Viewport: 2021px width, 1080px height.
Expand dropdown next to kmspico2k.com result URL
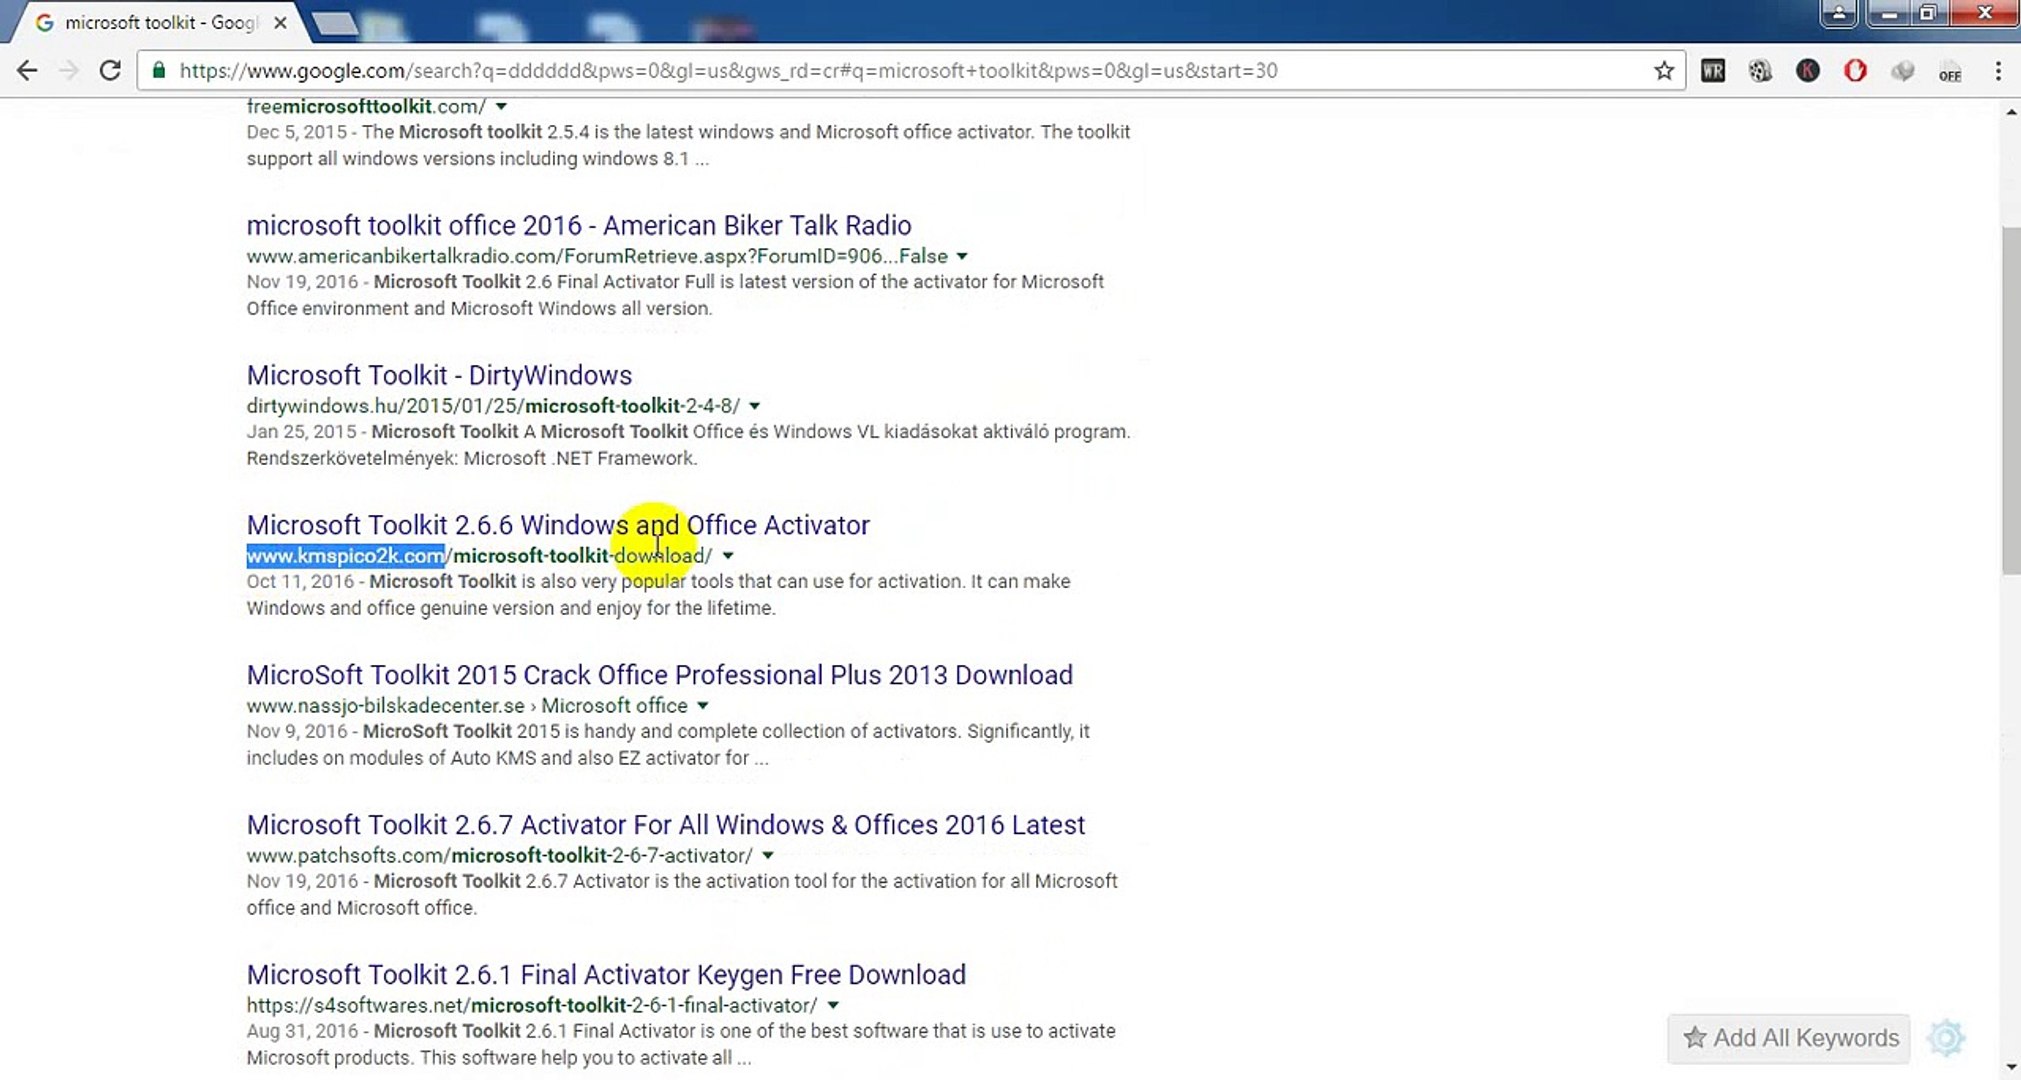click(728, 555)
